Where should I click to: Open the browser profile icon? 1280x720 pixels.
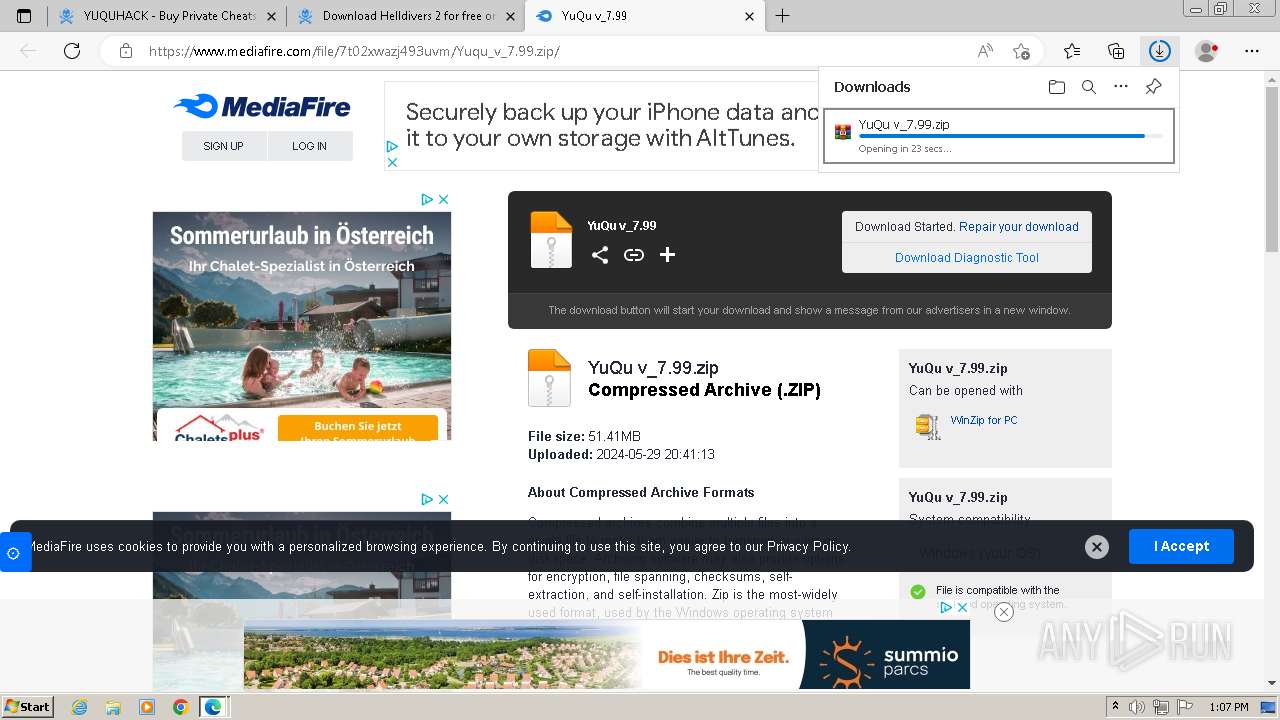(1207, 51)
